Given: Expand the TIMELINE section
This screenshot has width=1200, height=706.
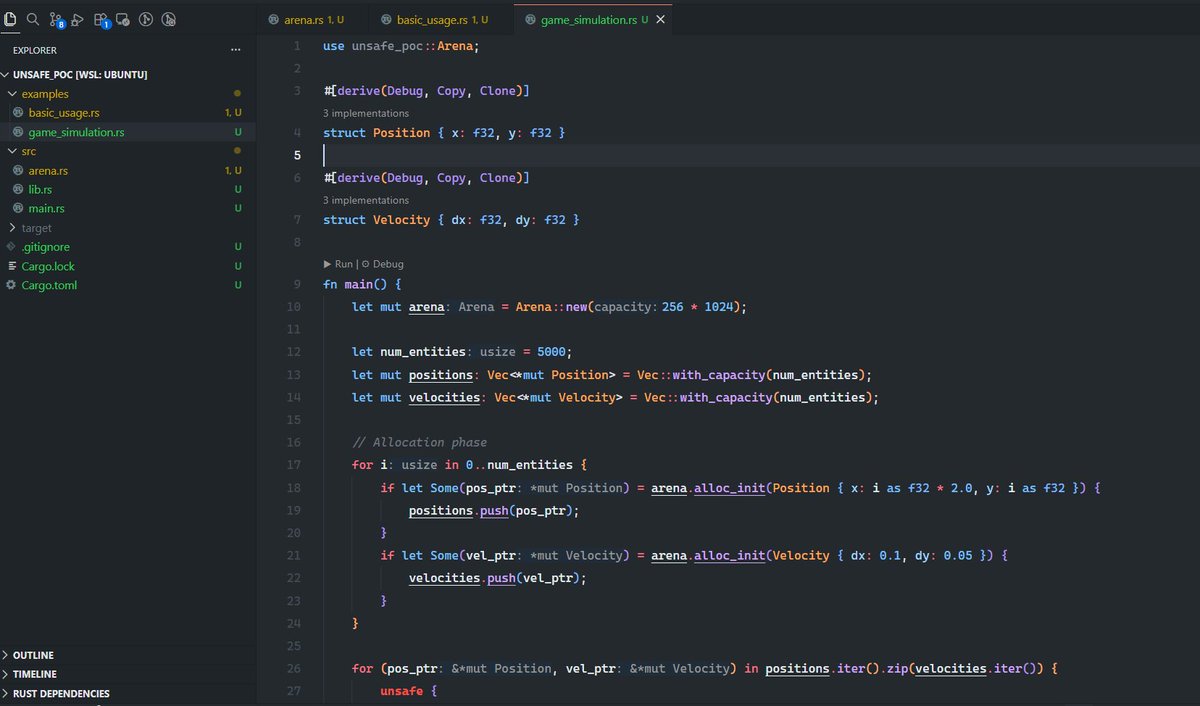Looking at the screenshot, I should pyautogui.click(x=35, y=674).
